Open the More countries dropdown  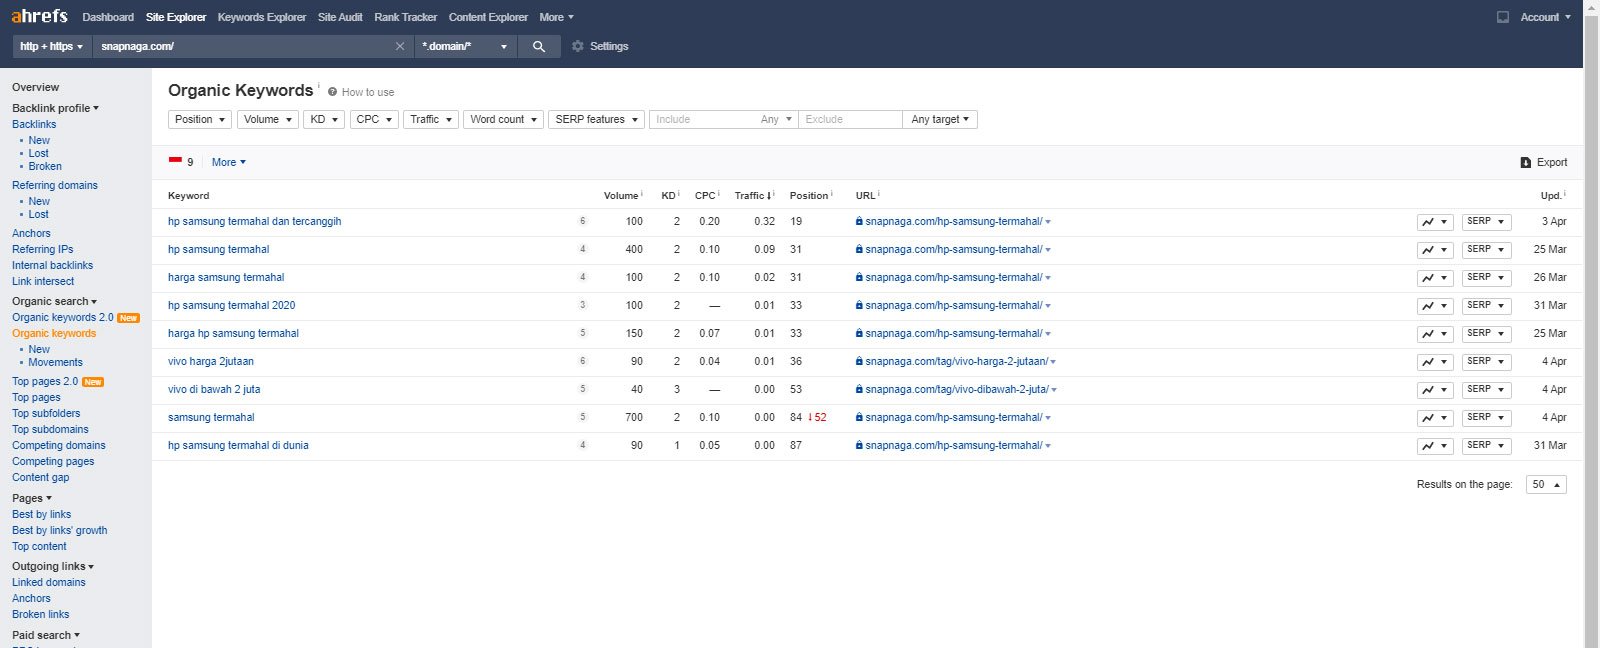(229, 162)
